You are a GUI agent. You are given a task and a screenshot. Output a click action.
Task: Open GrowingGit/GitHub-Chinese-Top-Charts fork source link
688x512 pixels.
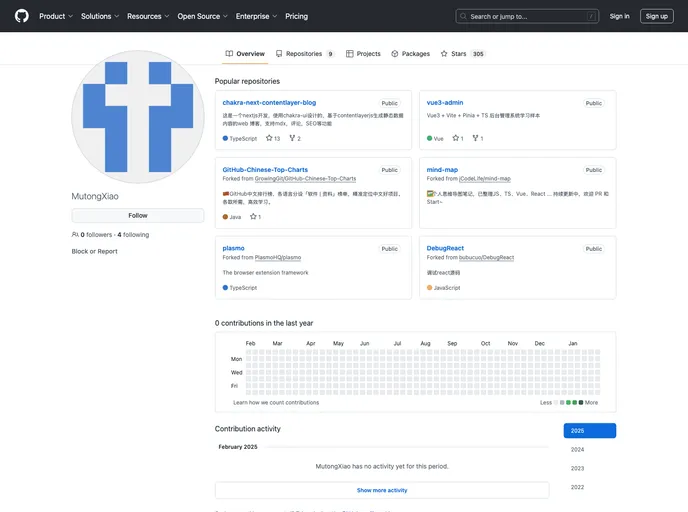305,179
